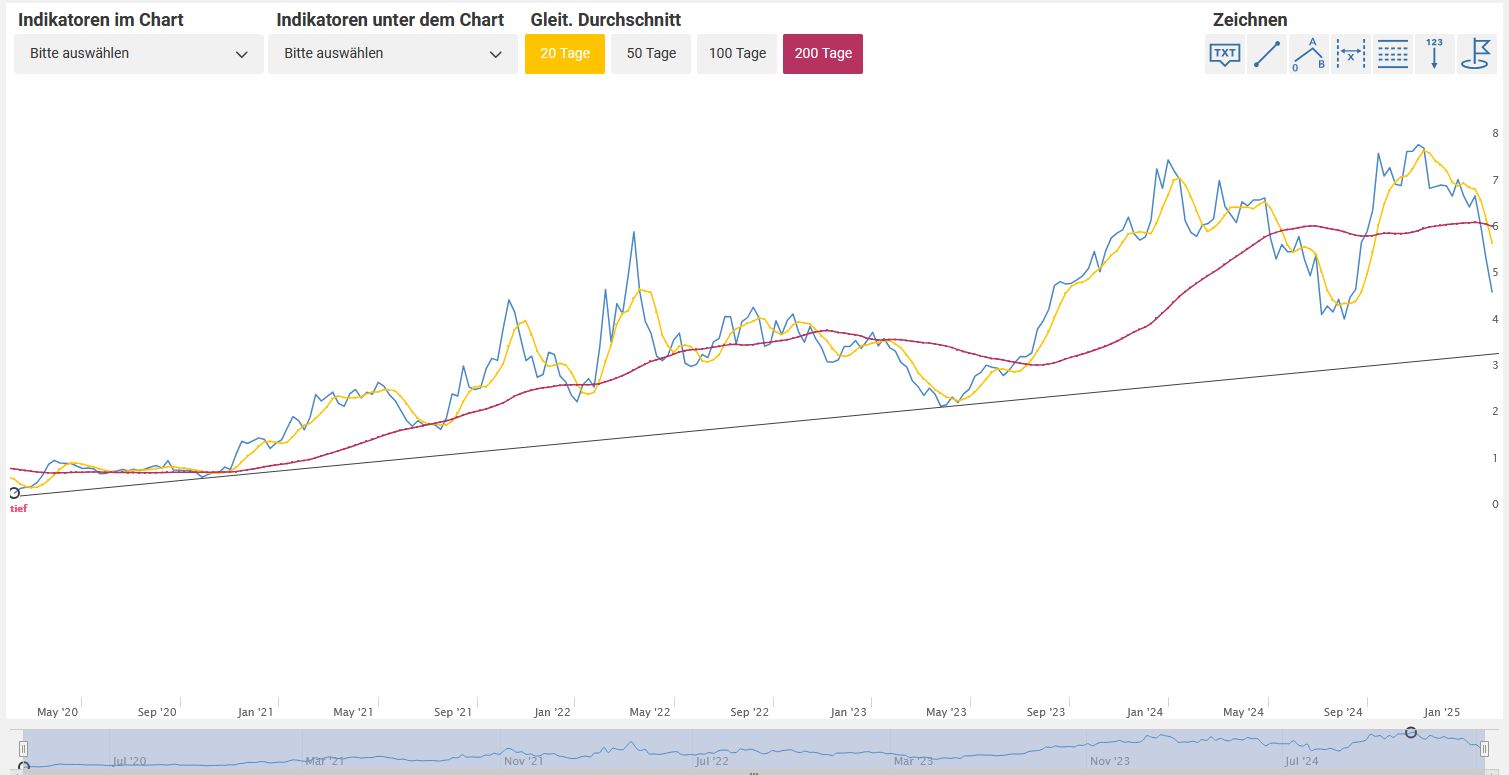Activate the horizontal distance measurement tool
1509x775 pixels.
pos(1350,54)
